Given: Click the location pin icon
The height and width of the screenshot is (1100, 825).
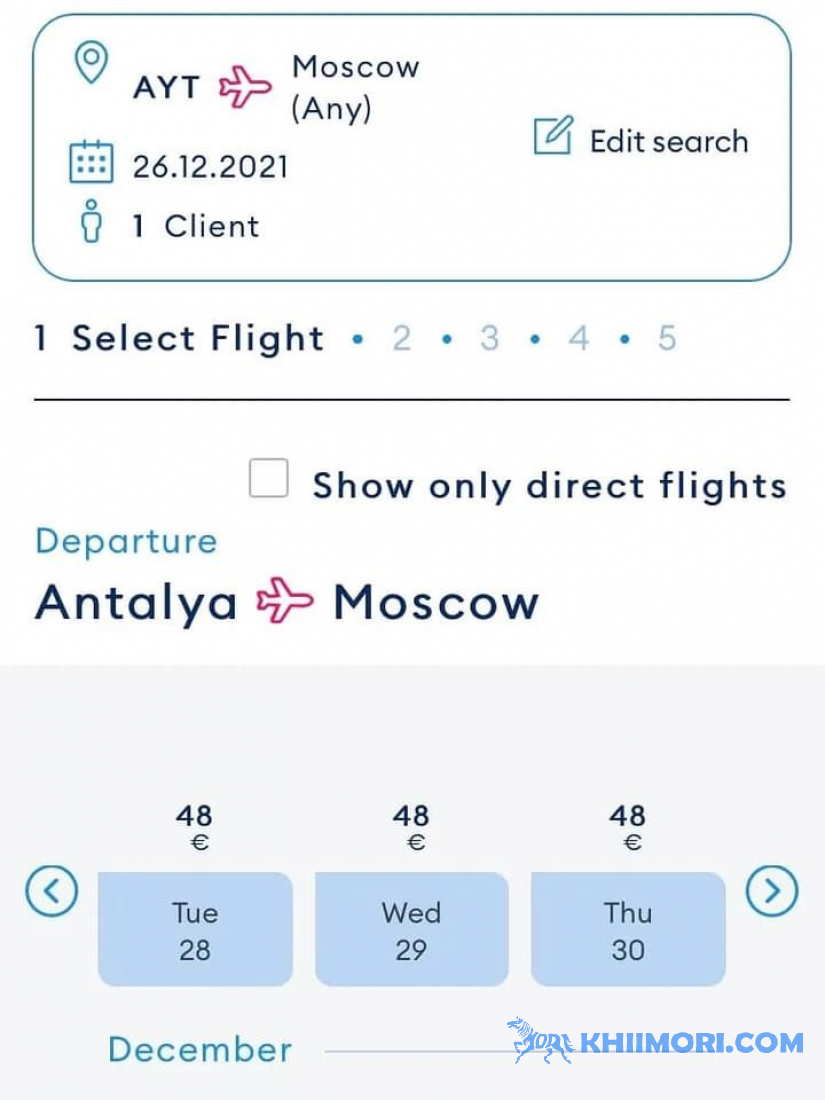Looking at the screenshot, I should tap(91, 62).
